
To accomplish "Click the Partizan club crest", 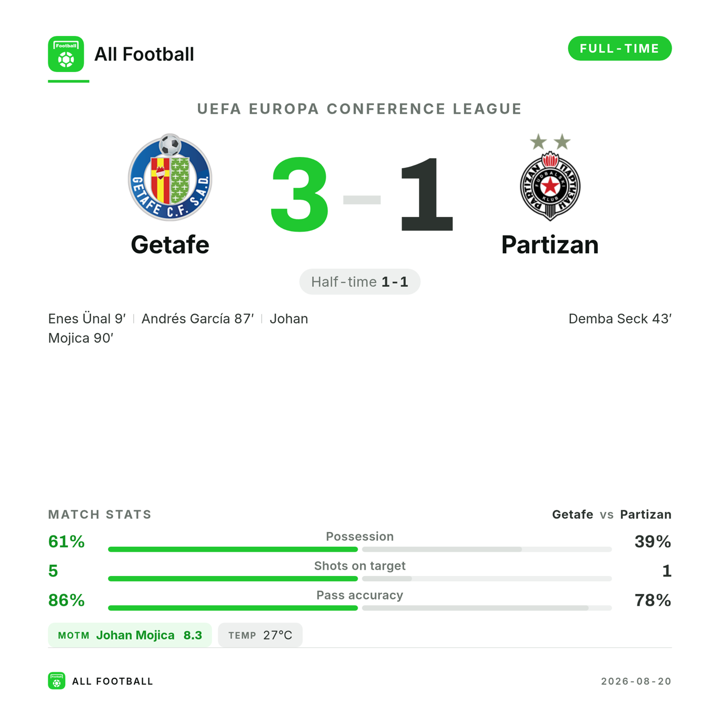I will click(550, 177).
